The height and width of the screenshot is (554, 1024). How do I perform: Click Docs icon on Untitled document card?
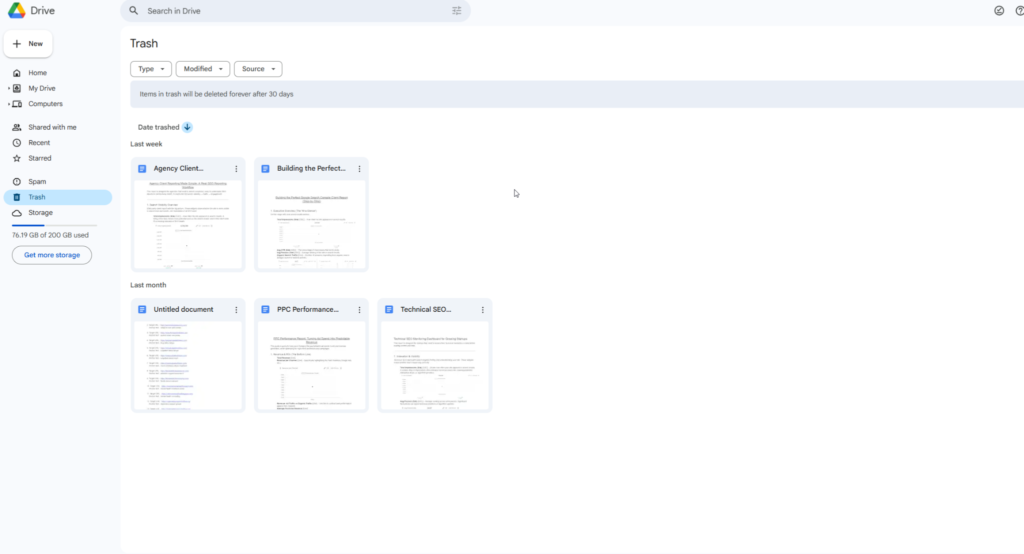[142, 310]
